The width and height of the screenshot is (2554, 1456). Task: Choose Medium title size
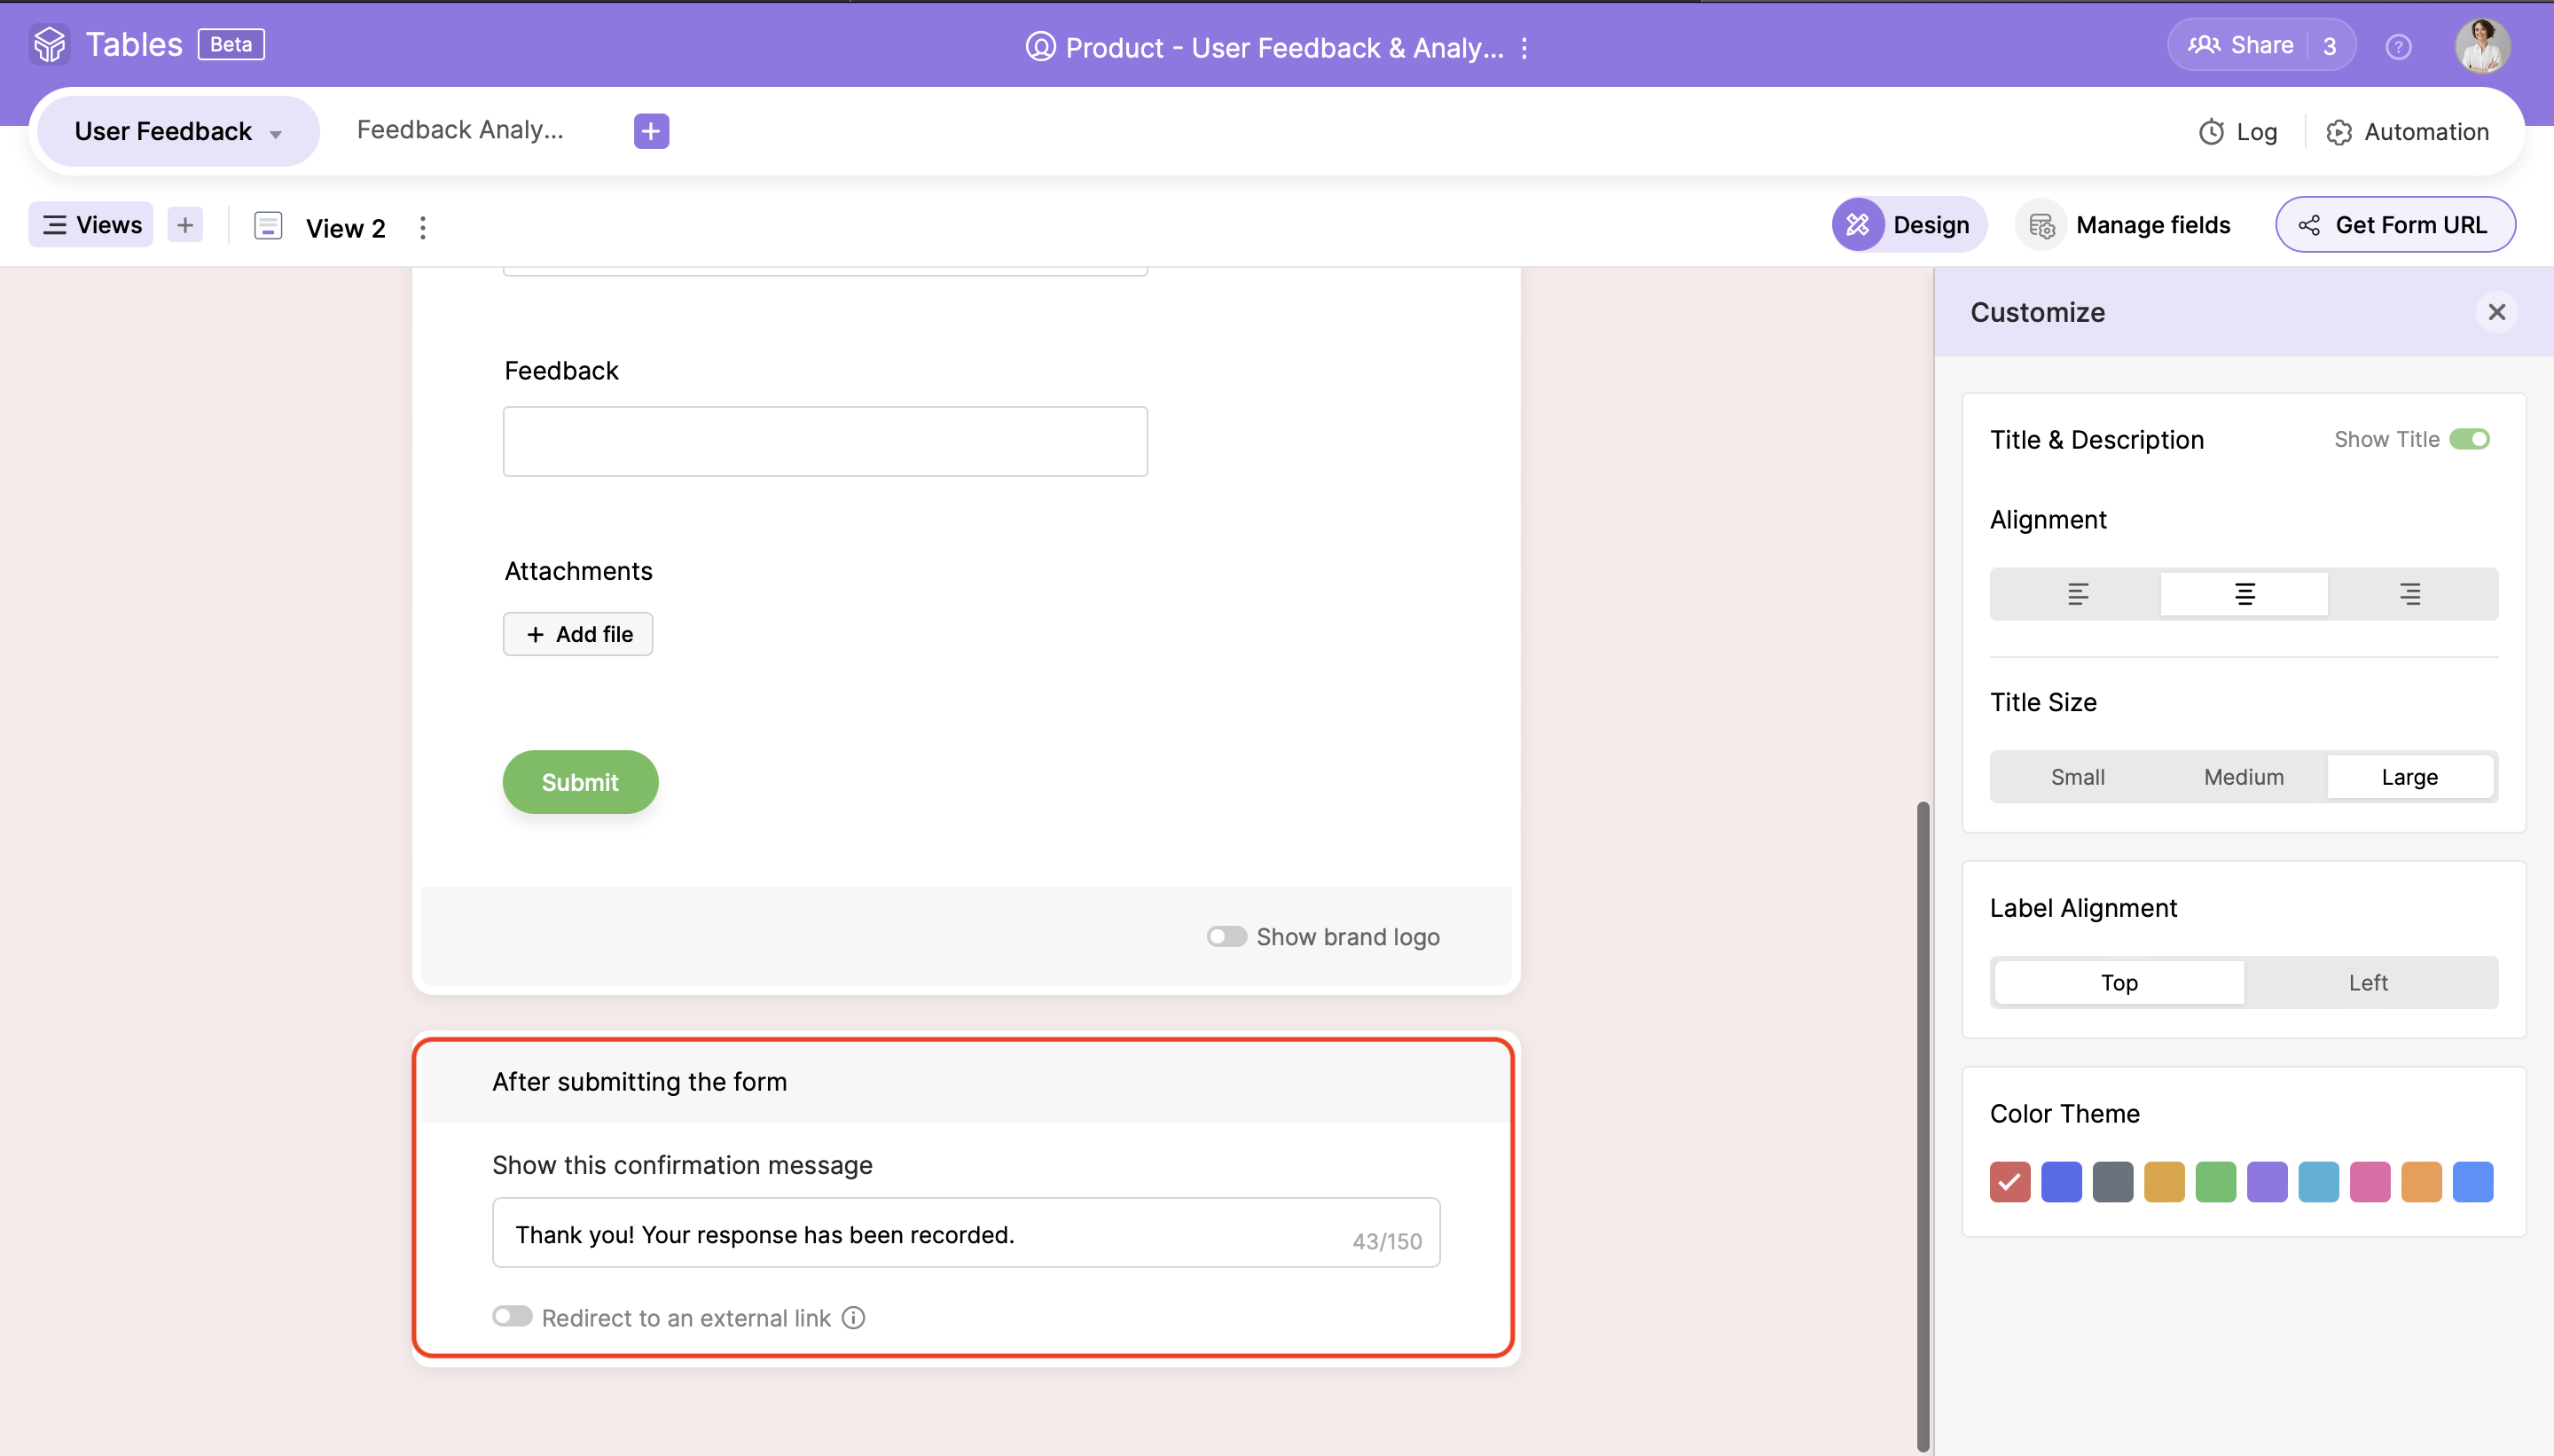pos(2243,777)
